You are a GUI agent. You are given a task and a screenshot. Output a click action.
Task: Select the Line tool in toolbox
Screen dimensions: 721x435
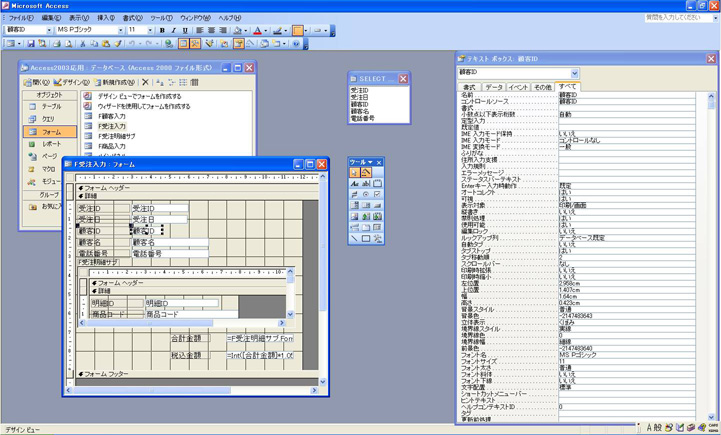pos(355,239)
